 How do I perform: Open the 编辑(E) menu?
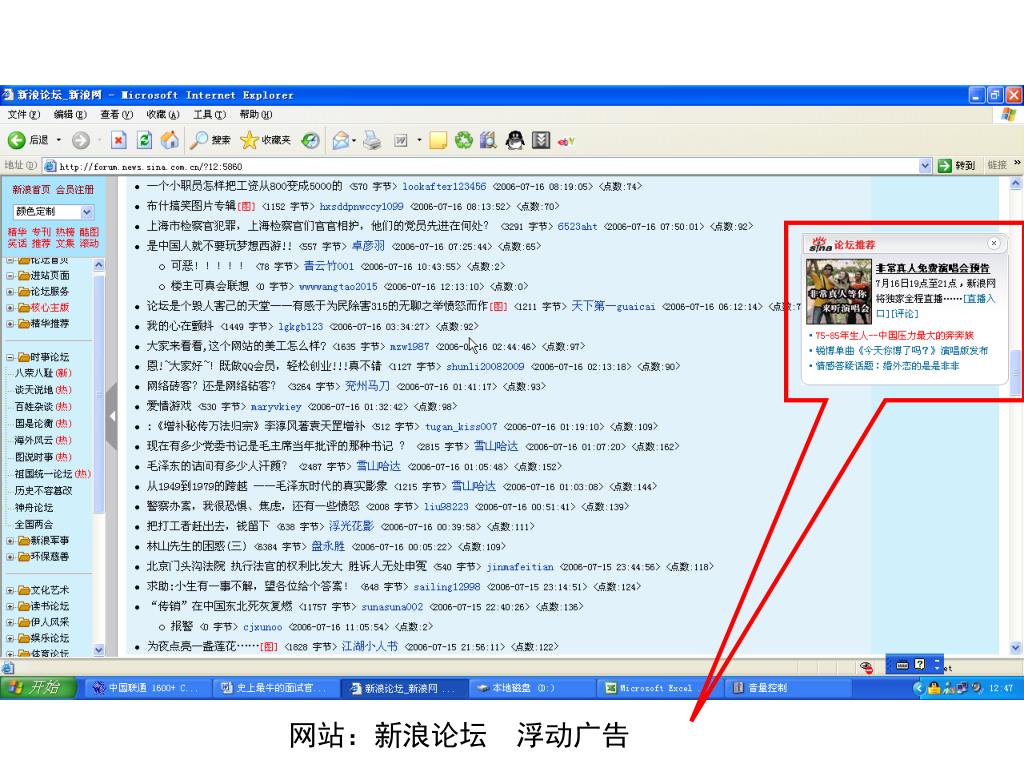tap(70, 114)
